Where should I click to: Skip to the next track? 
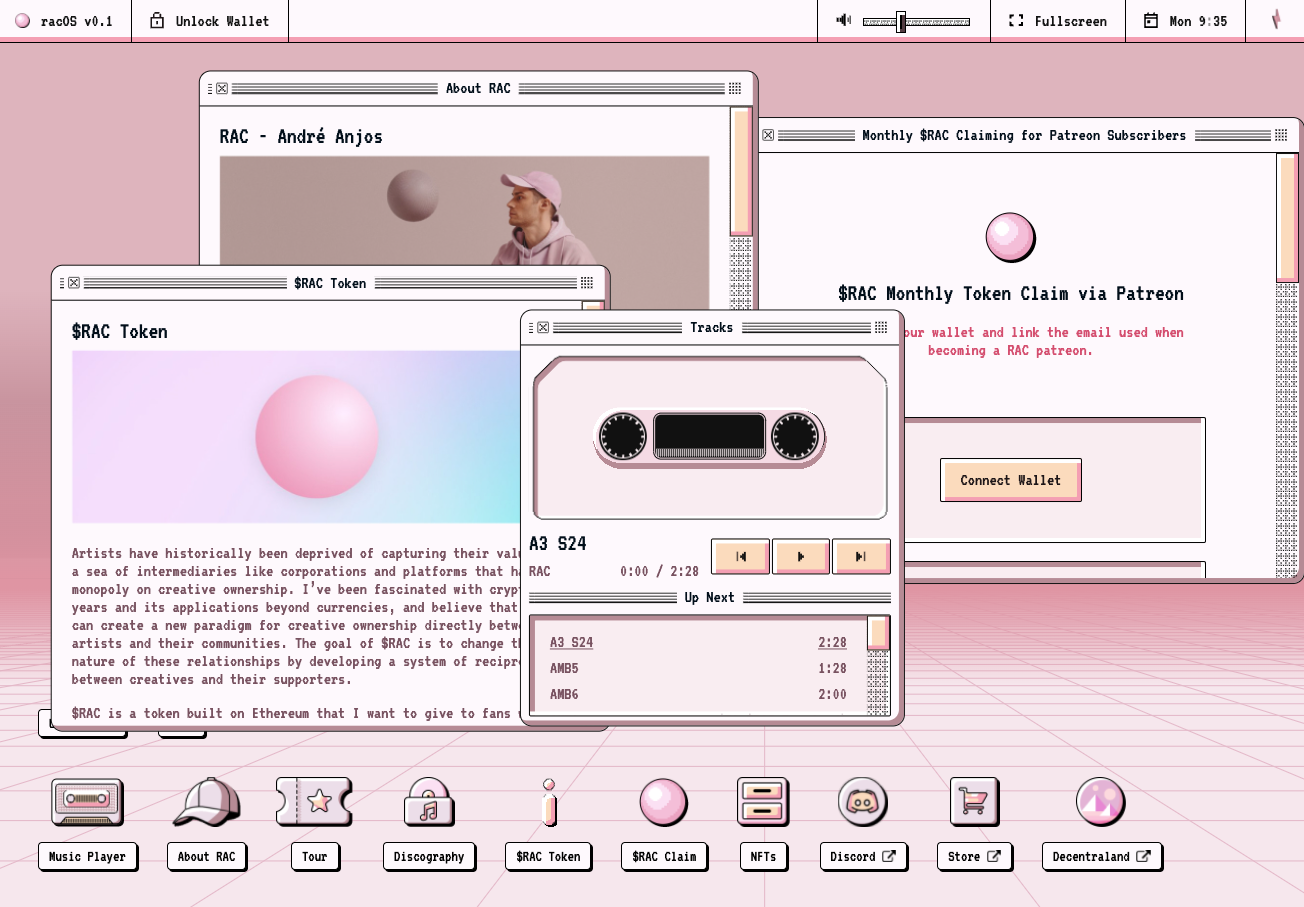(x=860, y=557)
